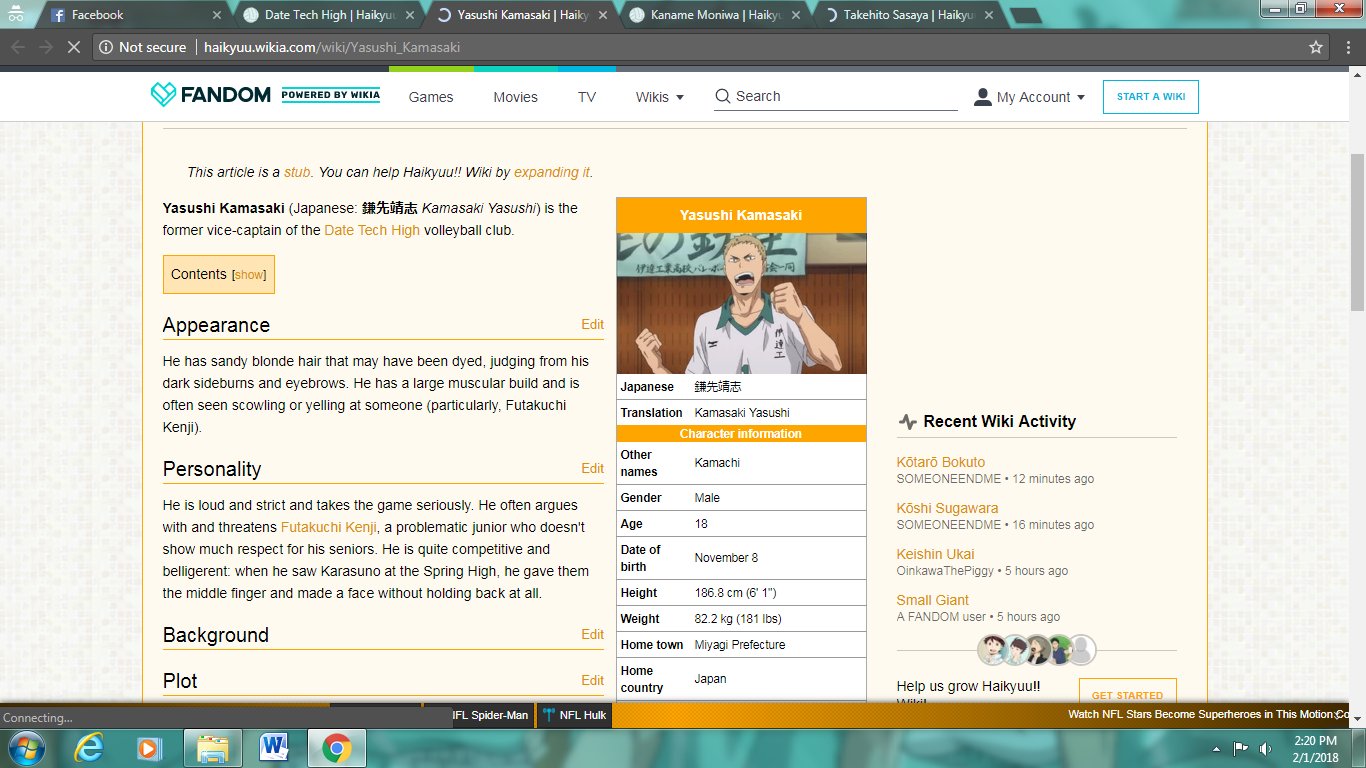Viewport: 1366px width, 768px height.
Task: Expand the Wikis dropdown
Action: [660, 97]
